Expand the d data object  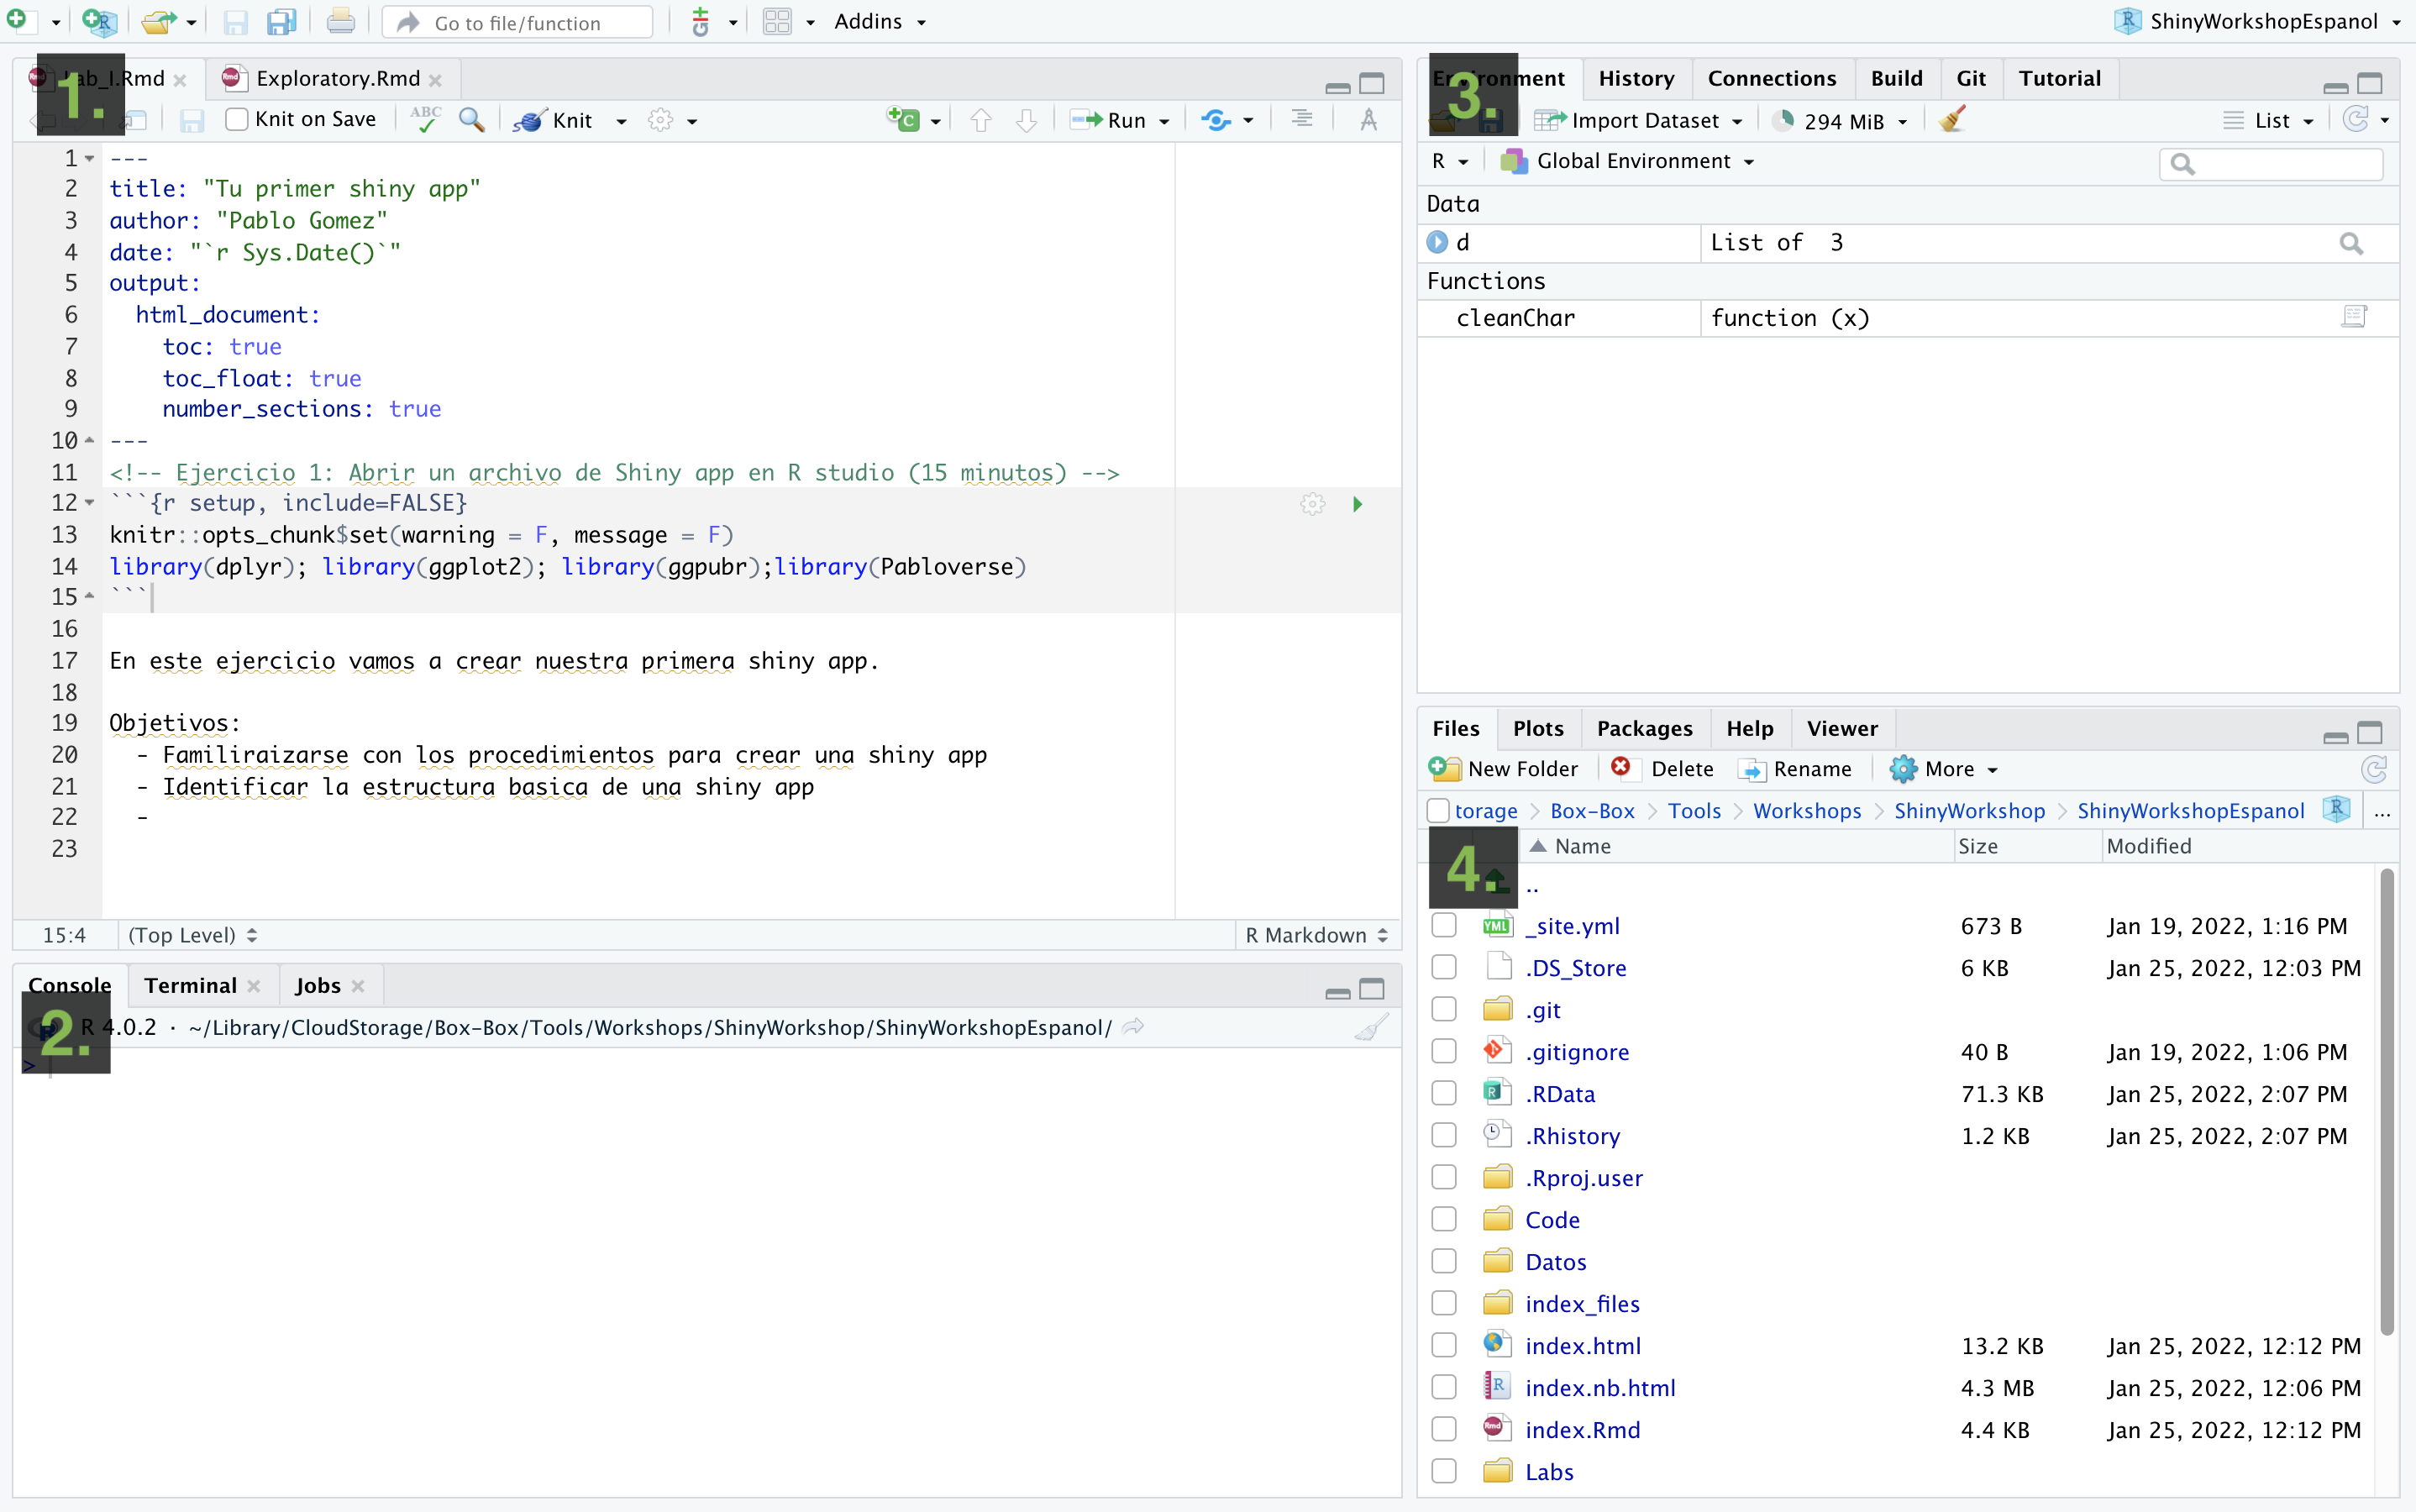(1437, 242)
